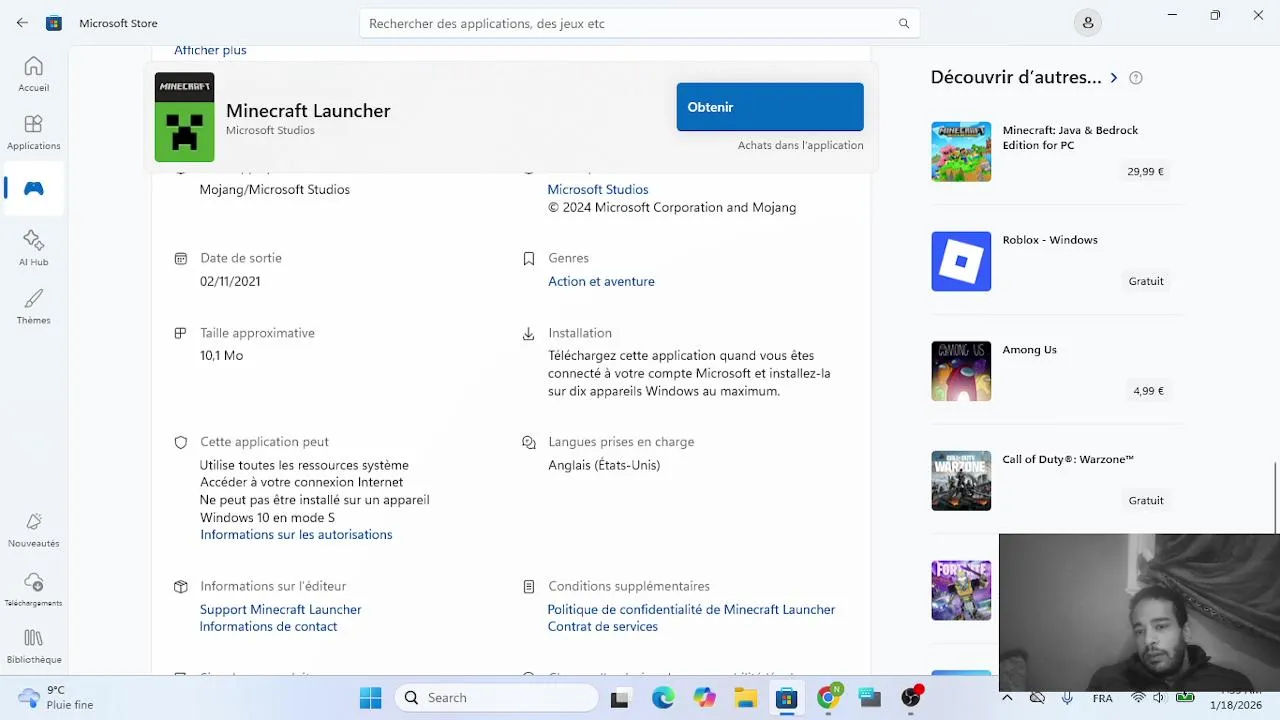Click the Wi-Fi network tray icon

(x=1138, y=698)
